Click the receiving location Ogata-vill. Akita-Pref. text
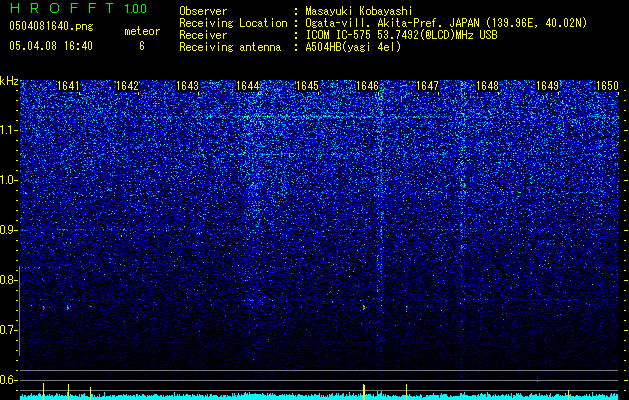The height and width of the screenshot is (400, 629). pyautogui.click(x=374, y=23)
